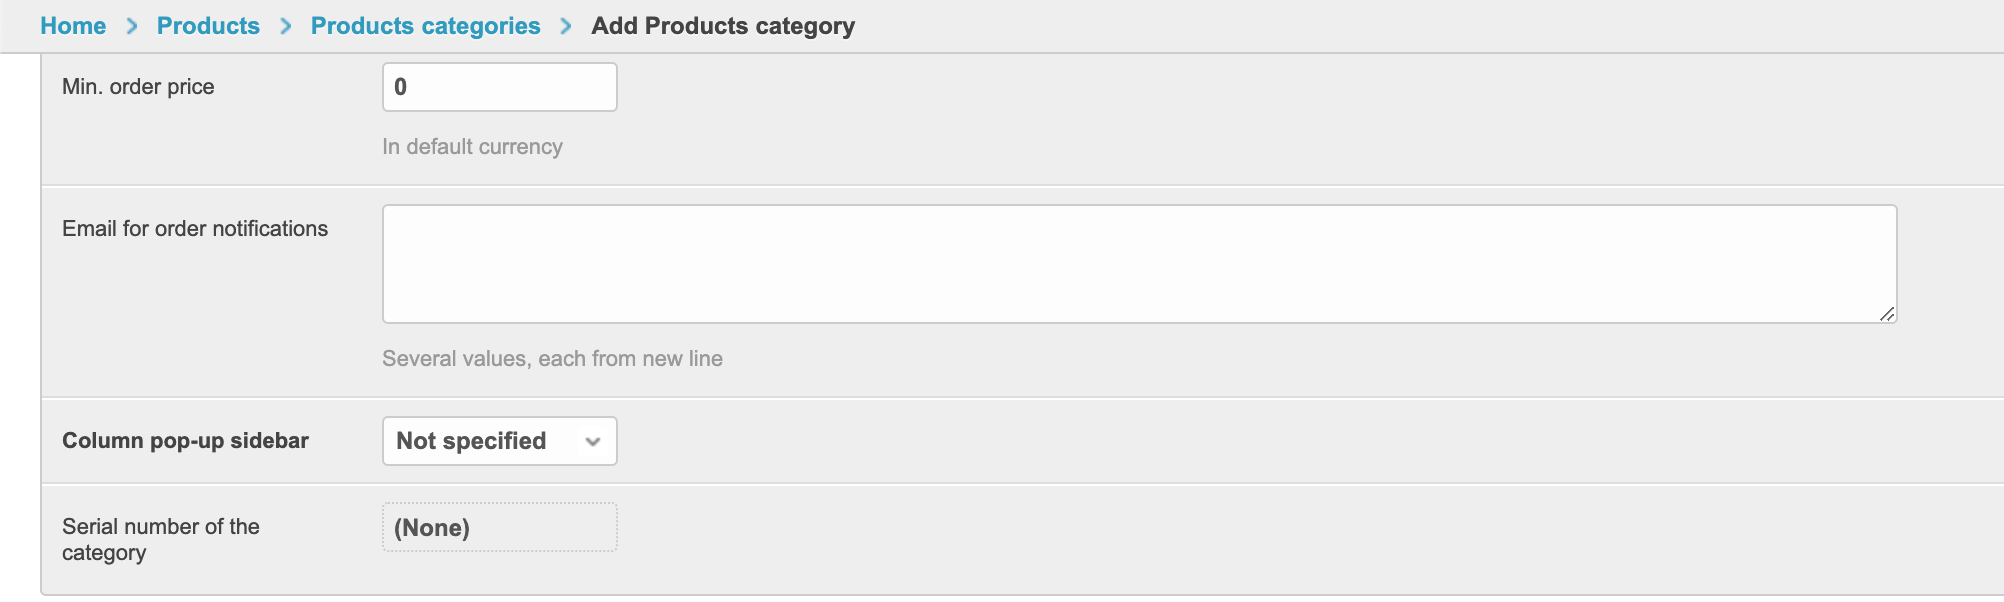This screenshot has width=2004, height=602.
Task: Click the Serial number (None) field
Action: 499,528
